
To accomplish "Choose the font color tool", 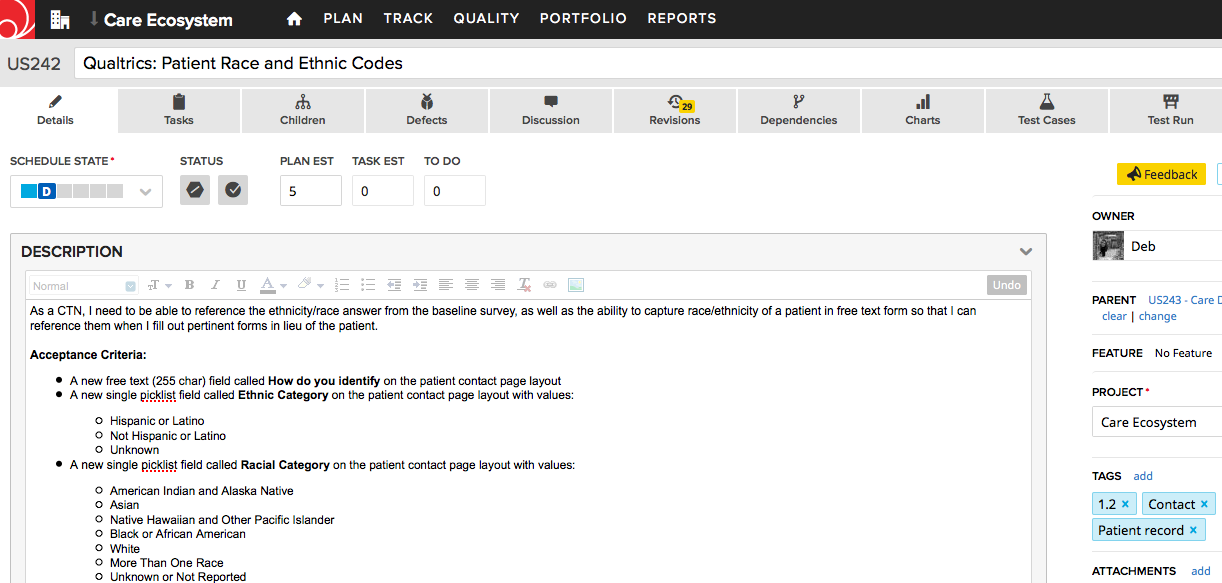I will coord(267,285).
